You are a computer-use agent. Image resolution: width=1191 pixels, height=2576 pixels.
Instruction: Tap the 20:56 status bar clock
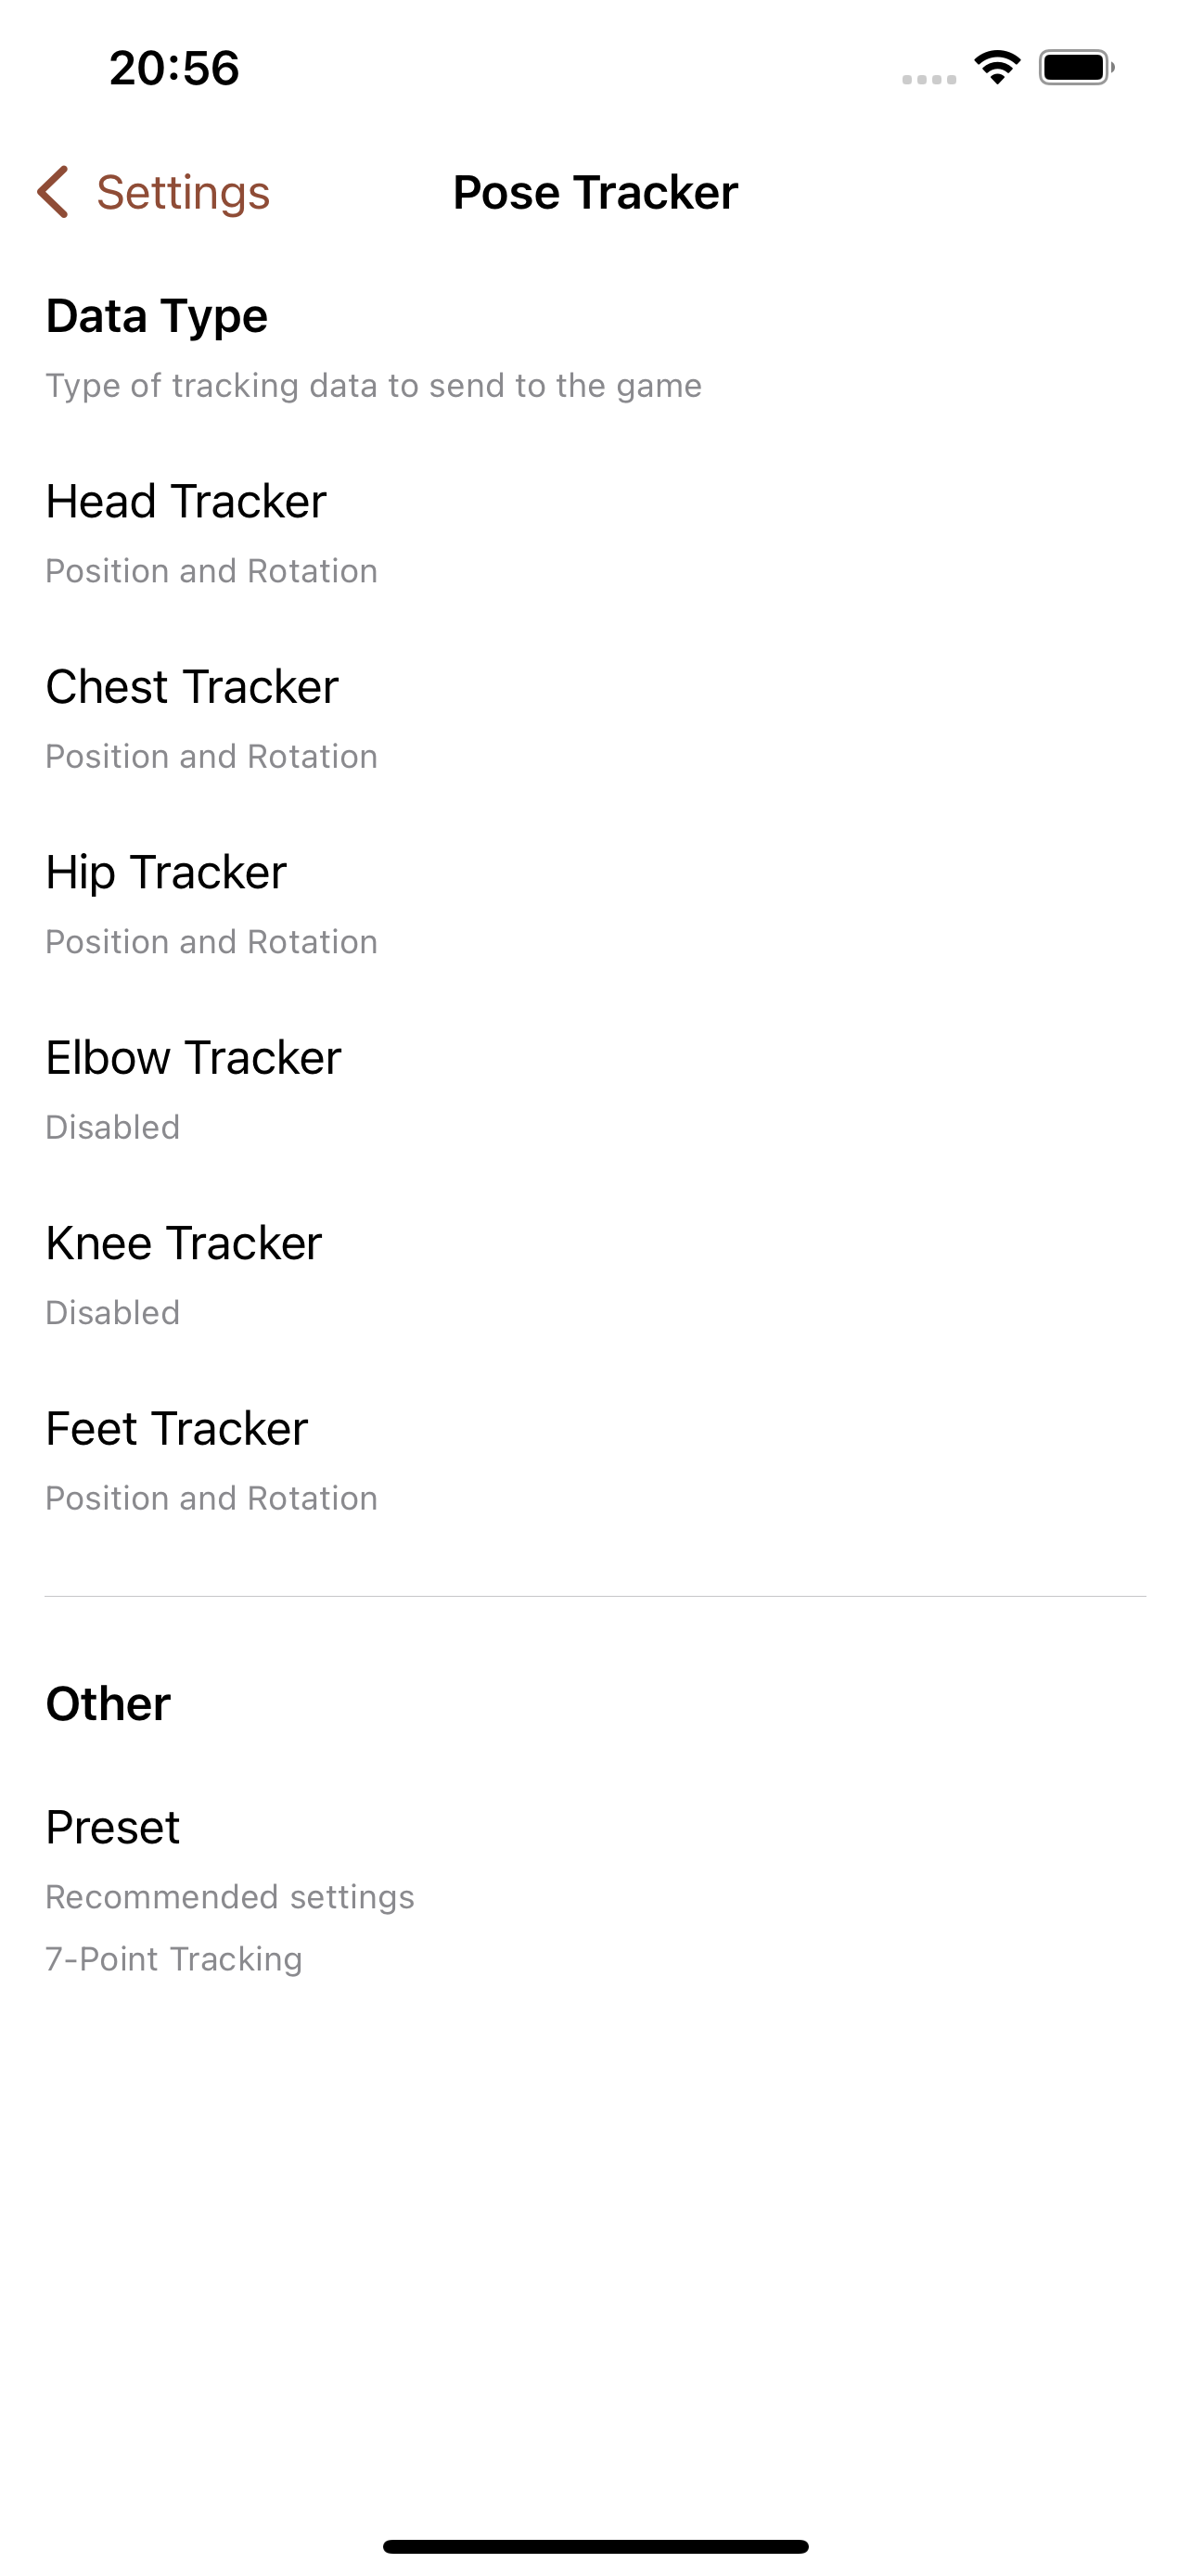[174, 68]
